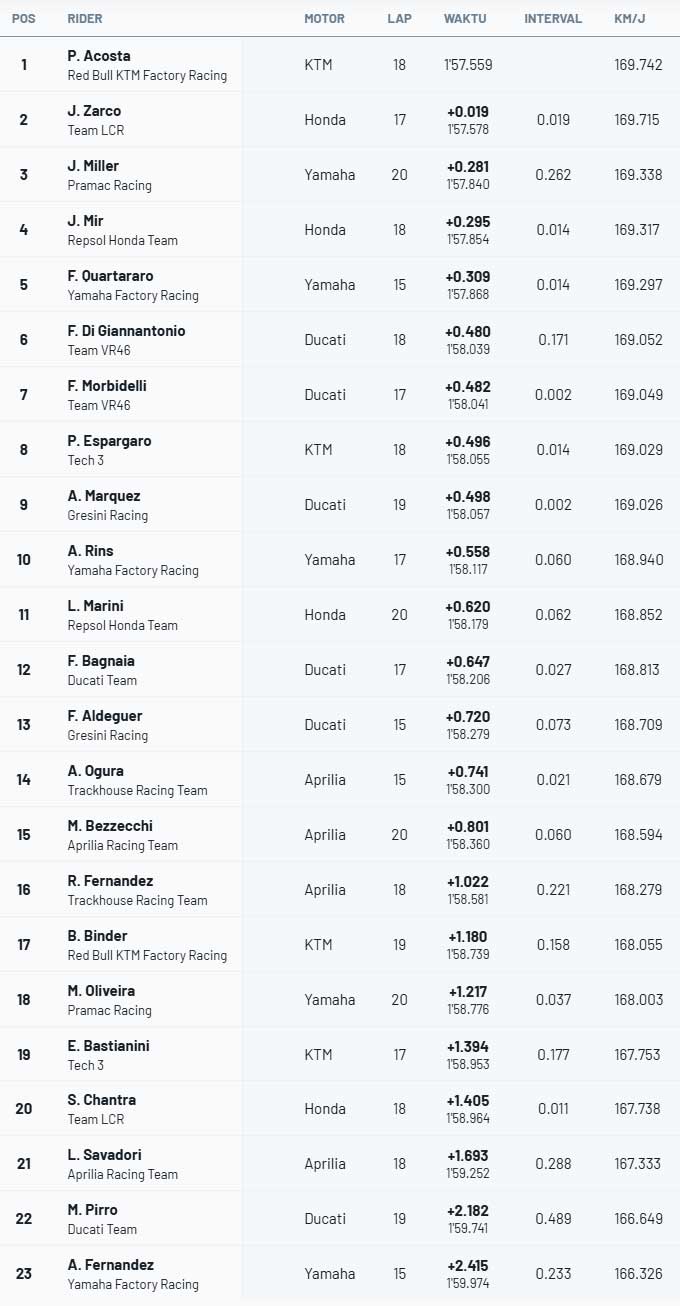Click the MOTOR column header
This screenshot has height=1306, width=680.
click(x=324, y=19)
